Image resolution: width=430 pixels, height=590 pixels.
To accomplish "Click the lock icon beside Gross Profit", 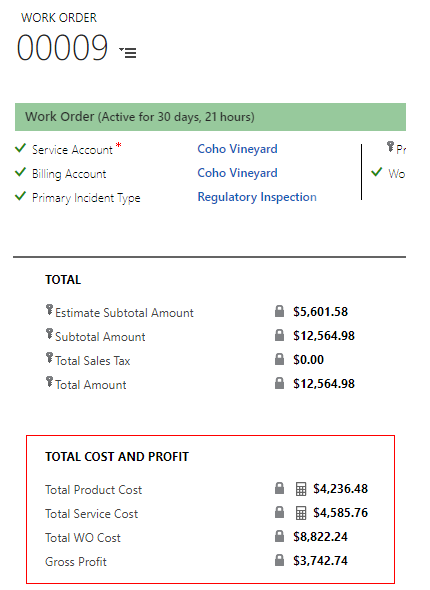I will pos(279,560).
